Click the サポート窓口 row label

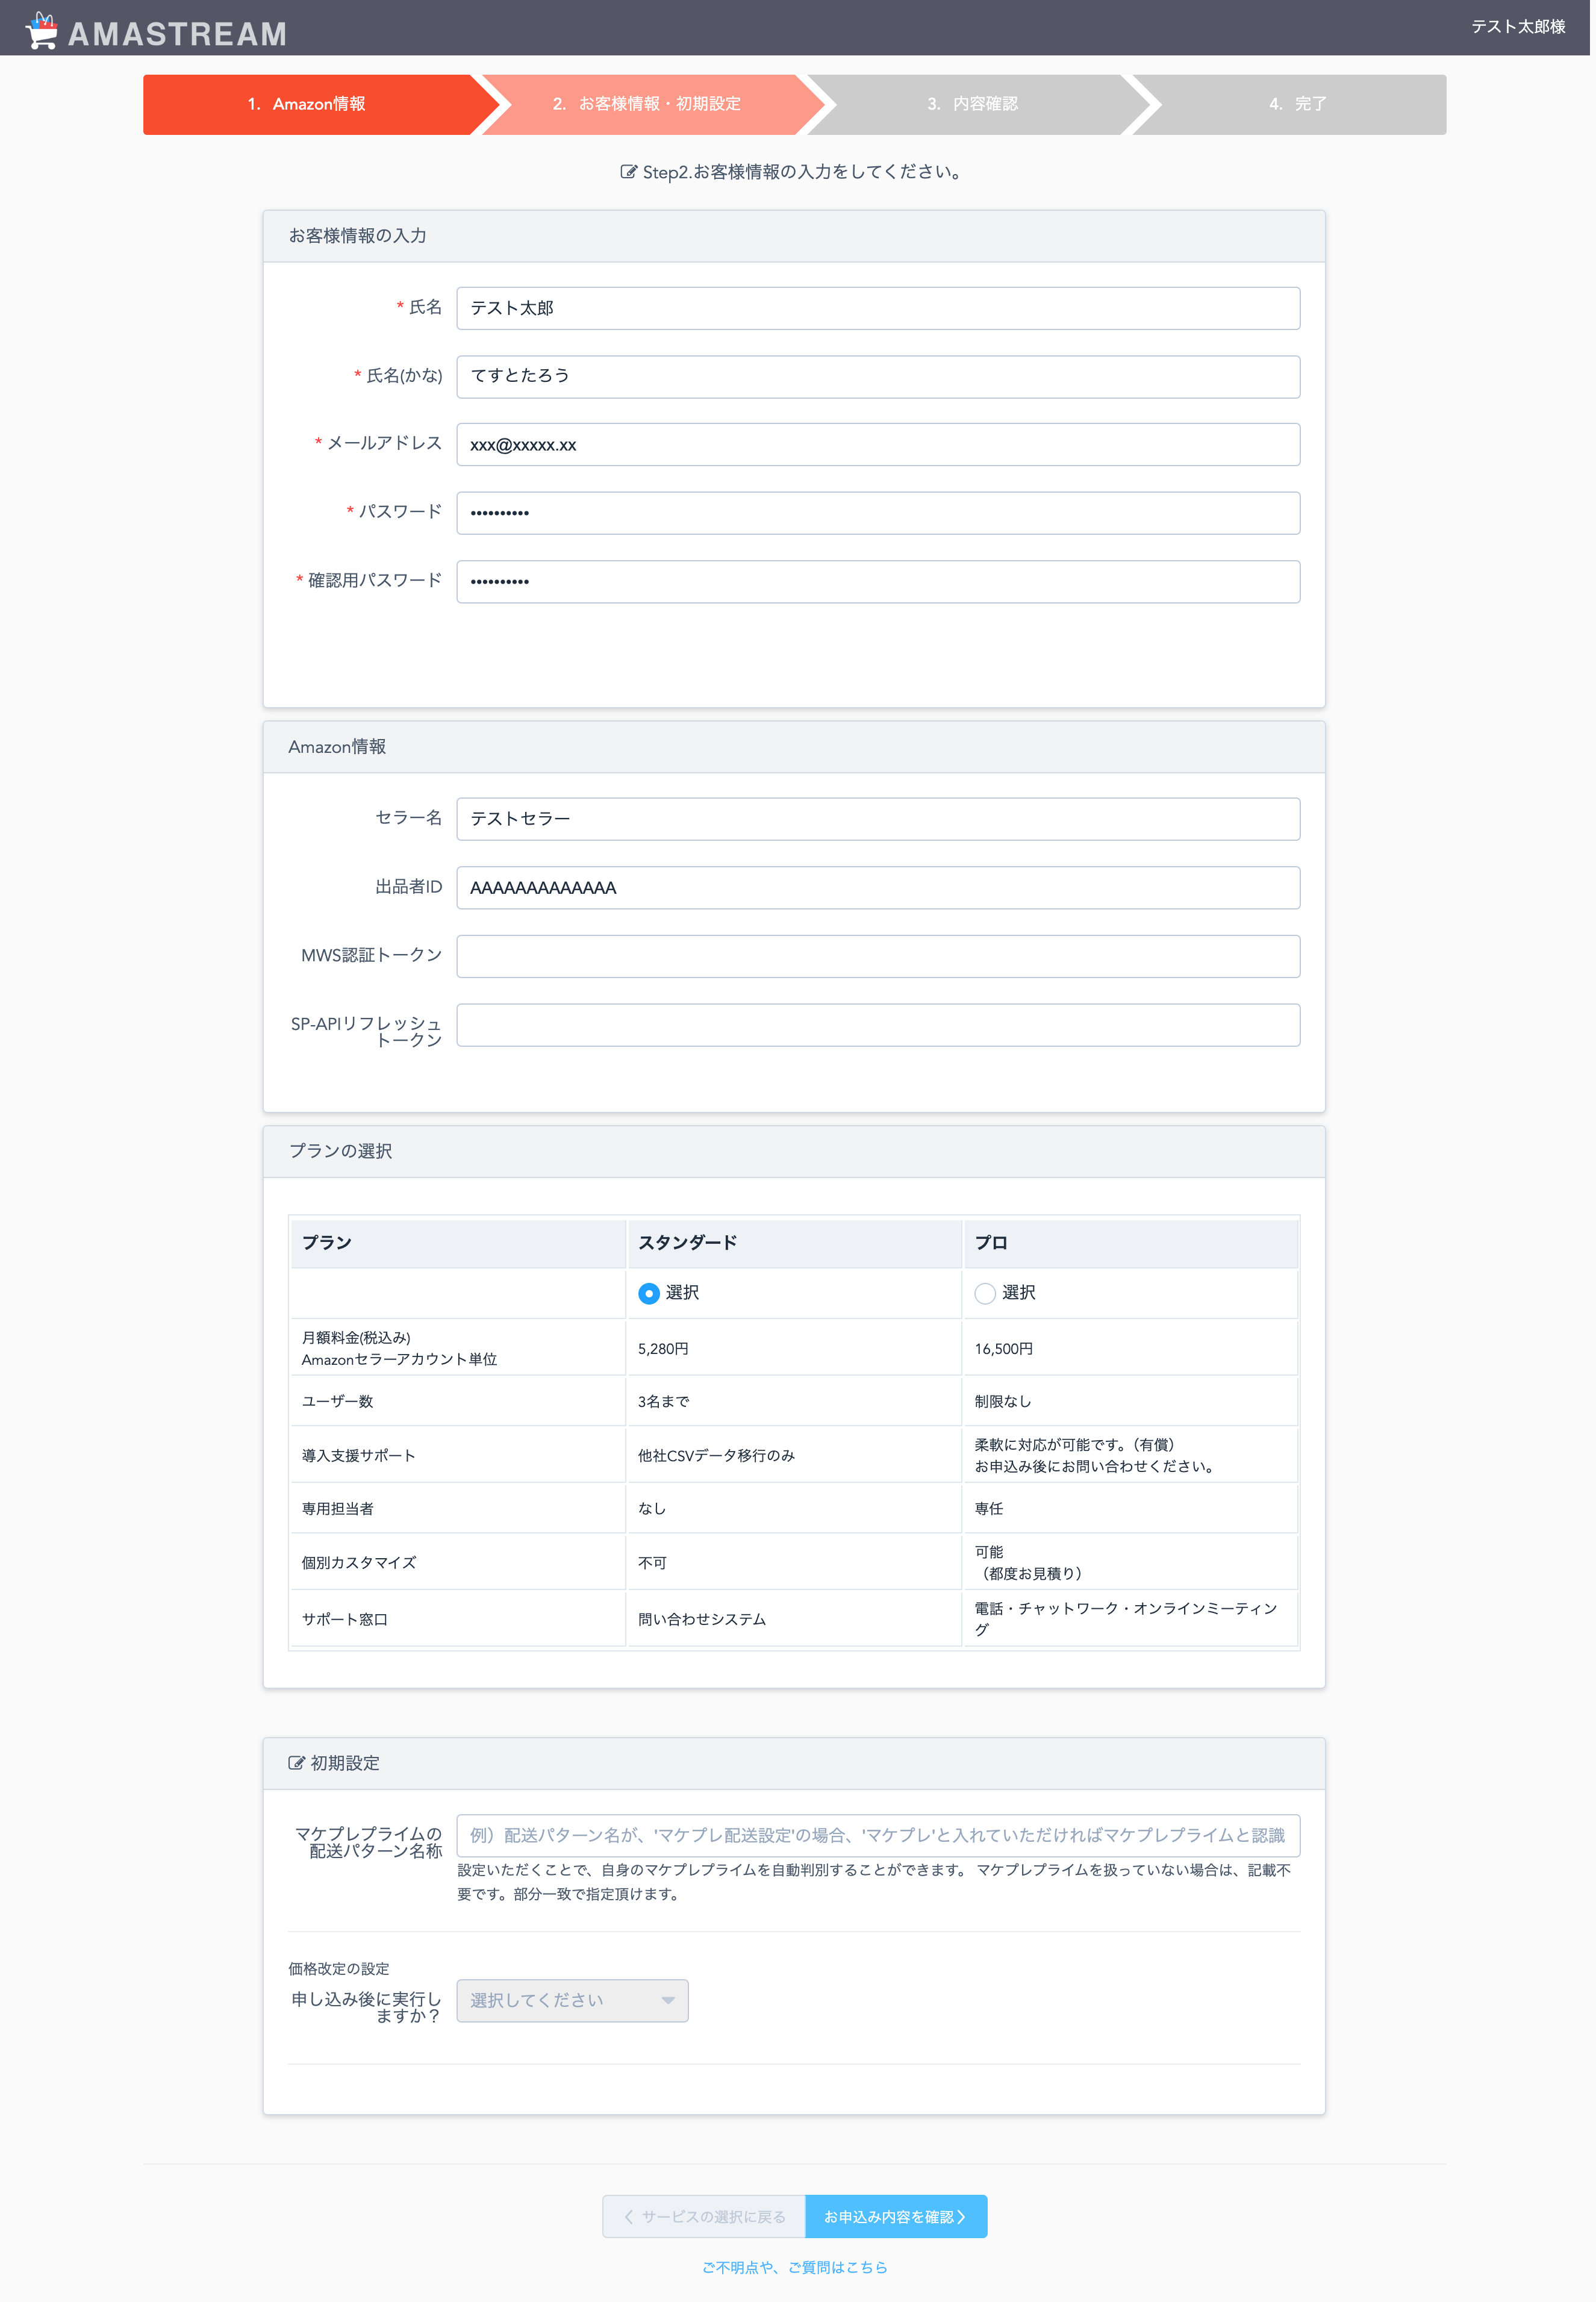(x=457, y=1618)
